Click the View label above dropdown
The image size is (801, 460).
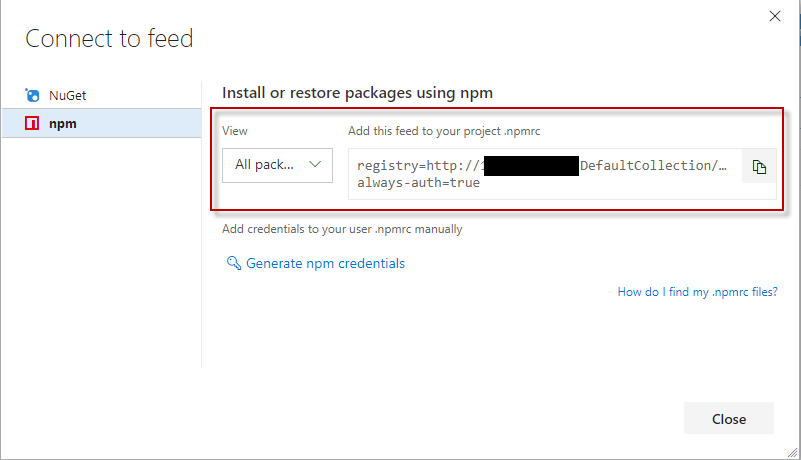click(x=235, y=131)
